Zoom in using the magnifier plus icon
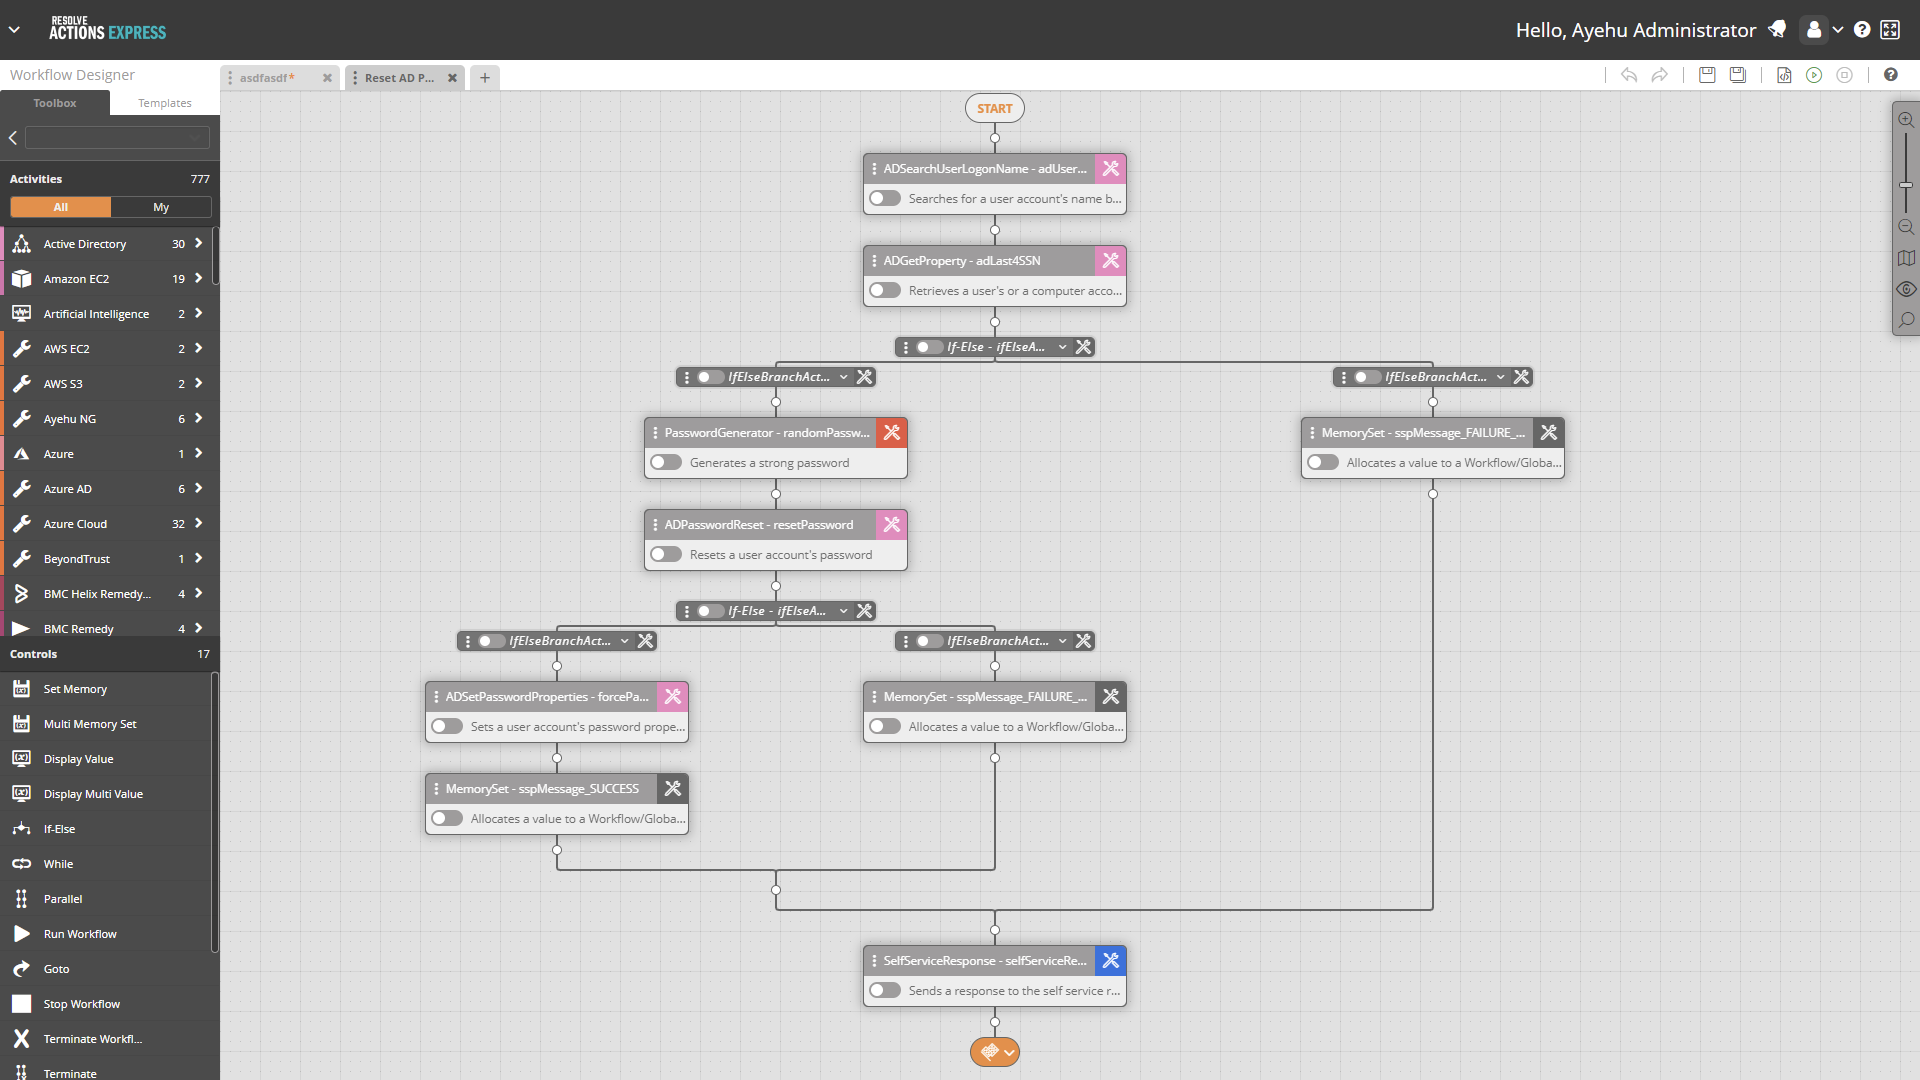The width and height of the screenshot is (1920, 1080). pyautogui.click(x=1907, y=118)
